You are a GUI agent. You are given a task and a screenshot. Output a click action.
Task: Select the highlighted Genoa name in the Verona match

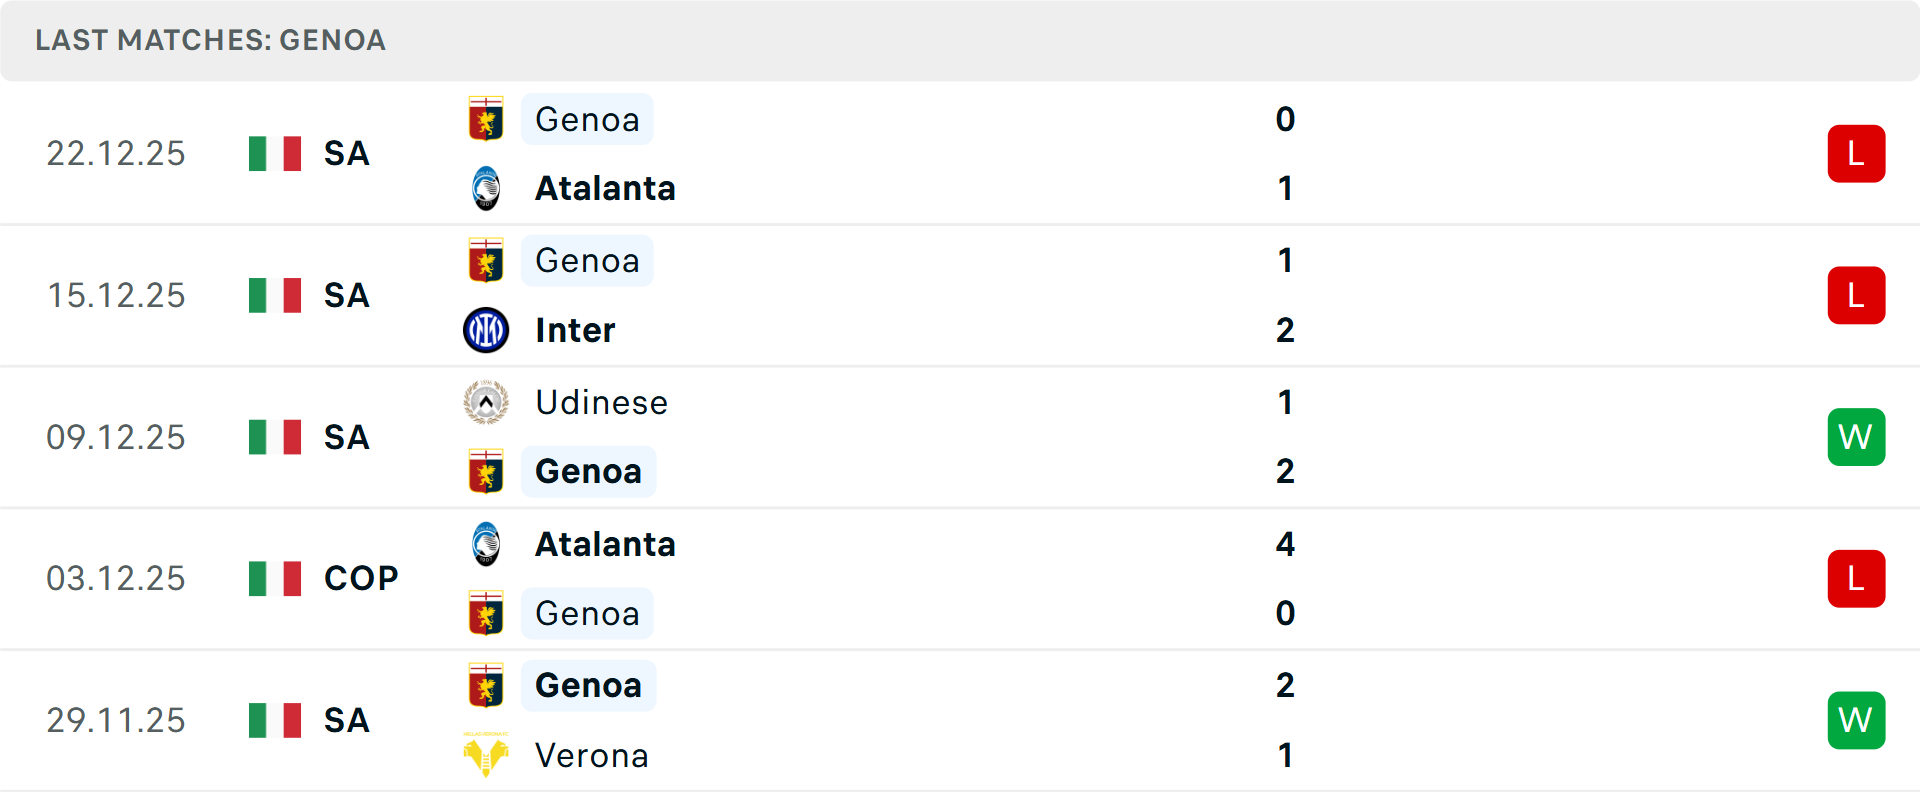coord(588,685)
